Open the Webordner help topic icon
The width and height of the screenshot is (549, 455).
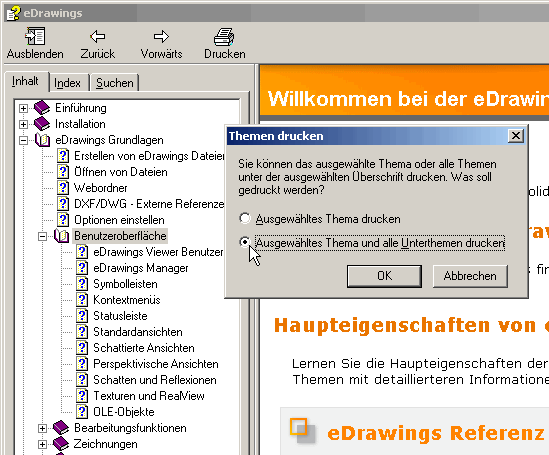pyautogui.click(x=63, y=188)
